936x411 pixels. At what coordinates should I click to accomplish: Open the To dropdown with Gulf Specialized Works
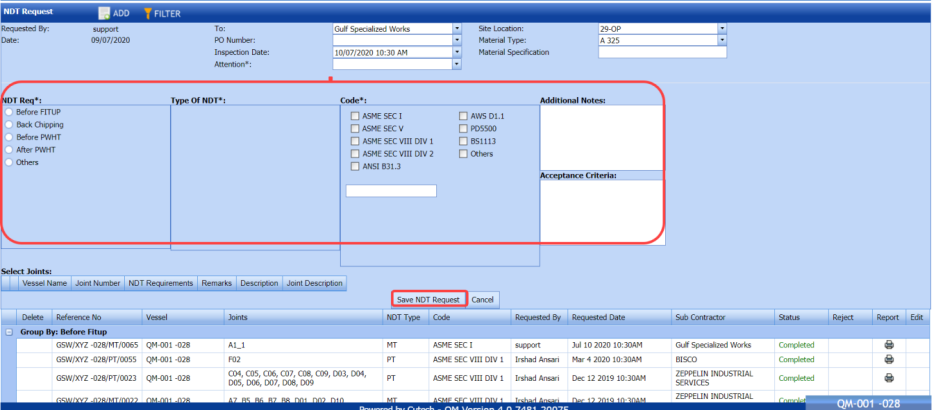(x=457, y=29)
